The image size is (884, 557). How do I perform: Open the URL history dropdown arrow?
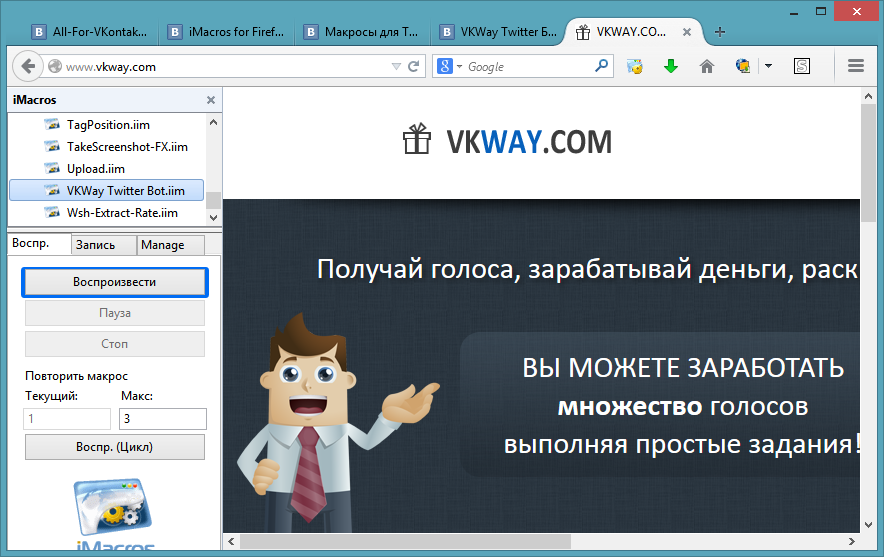(396, 67)
